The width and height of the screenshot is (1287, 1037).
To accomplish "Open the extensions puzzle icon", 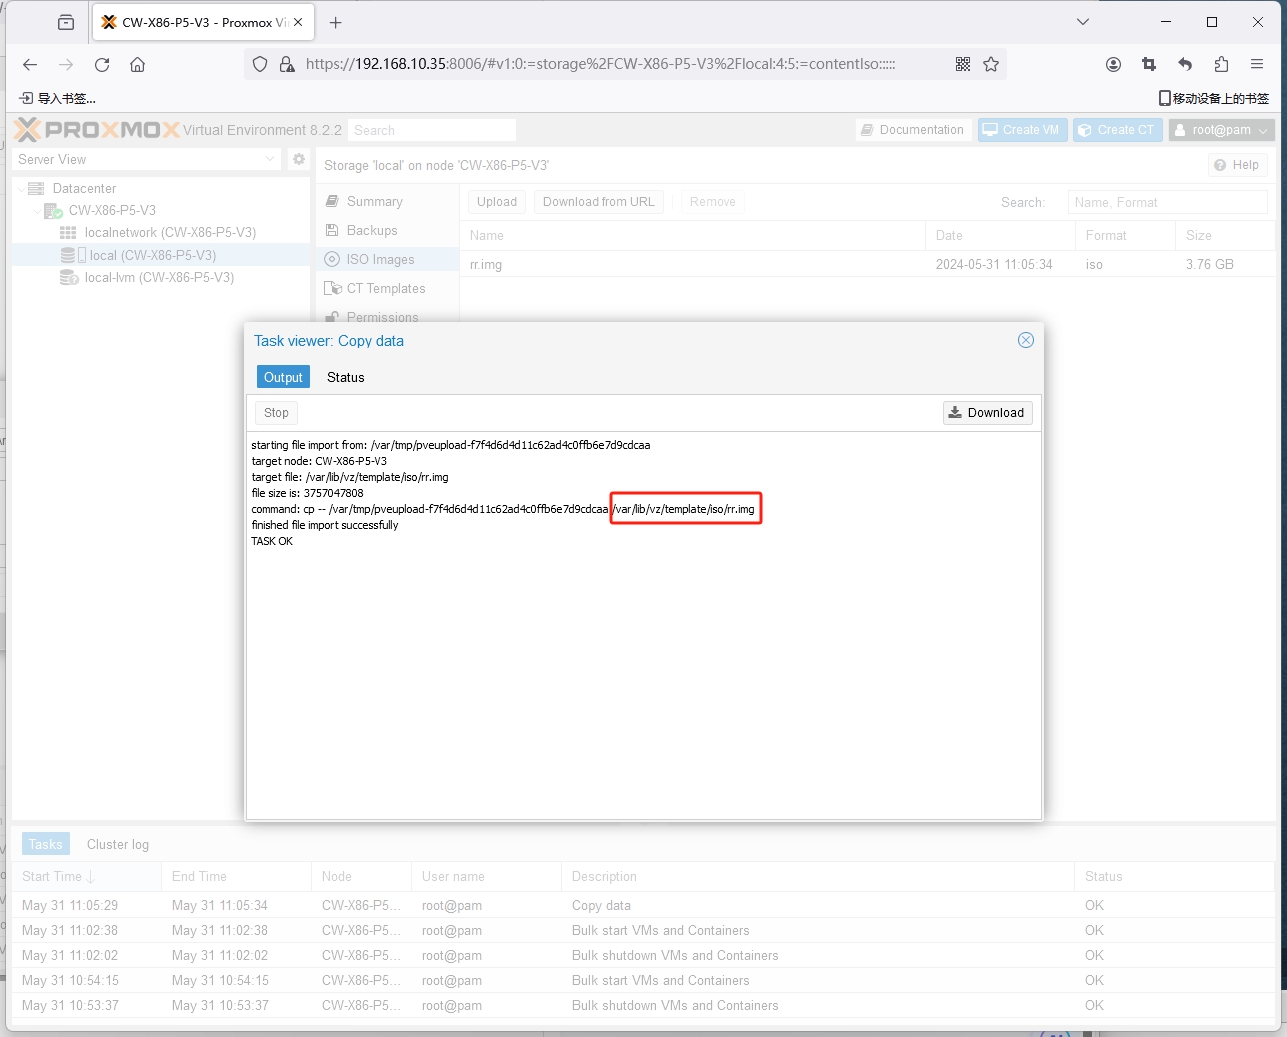I will [1221, 64].
